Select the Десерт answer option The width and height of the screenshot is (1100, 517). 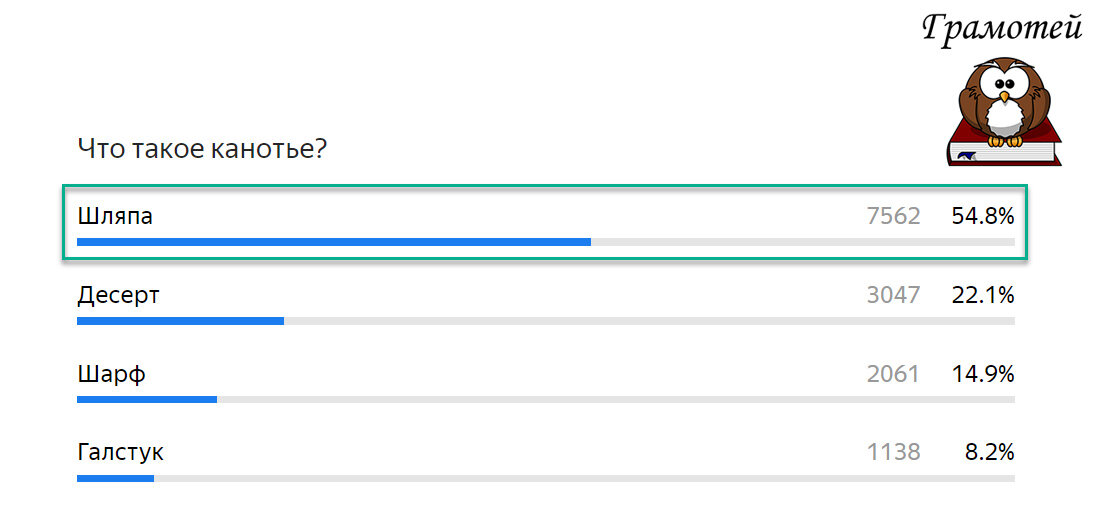[x=545, y=302]
